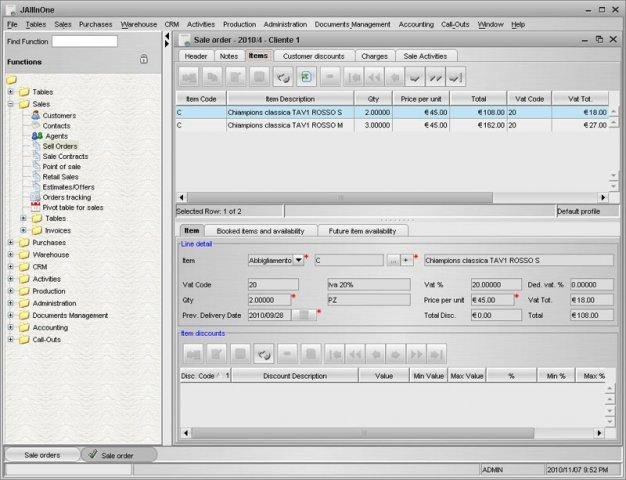
Task: Click the green export icon in items toolbar
Action: (307, 76)
